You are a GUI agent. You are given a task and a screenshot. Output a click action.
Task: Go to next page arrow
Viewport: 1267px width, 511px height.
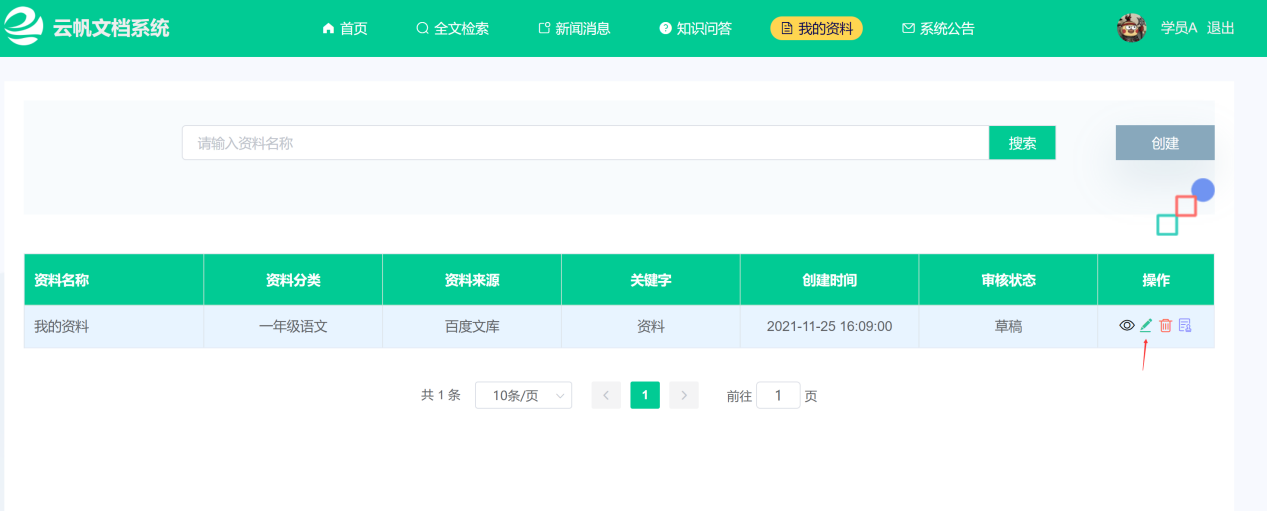tap(684, 396)
